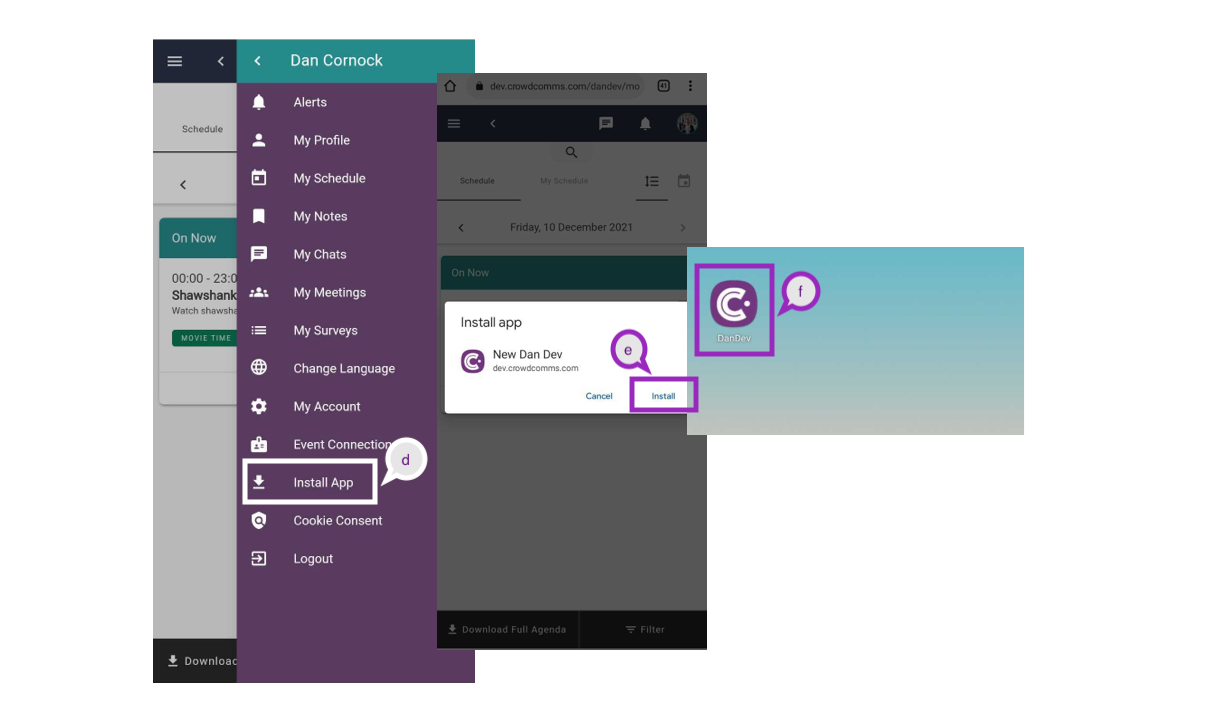The height and width of the screenshot is (723, 1225).
Task: Click the browser URL address bar
Action: click(564, 87)
